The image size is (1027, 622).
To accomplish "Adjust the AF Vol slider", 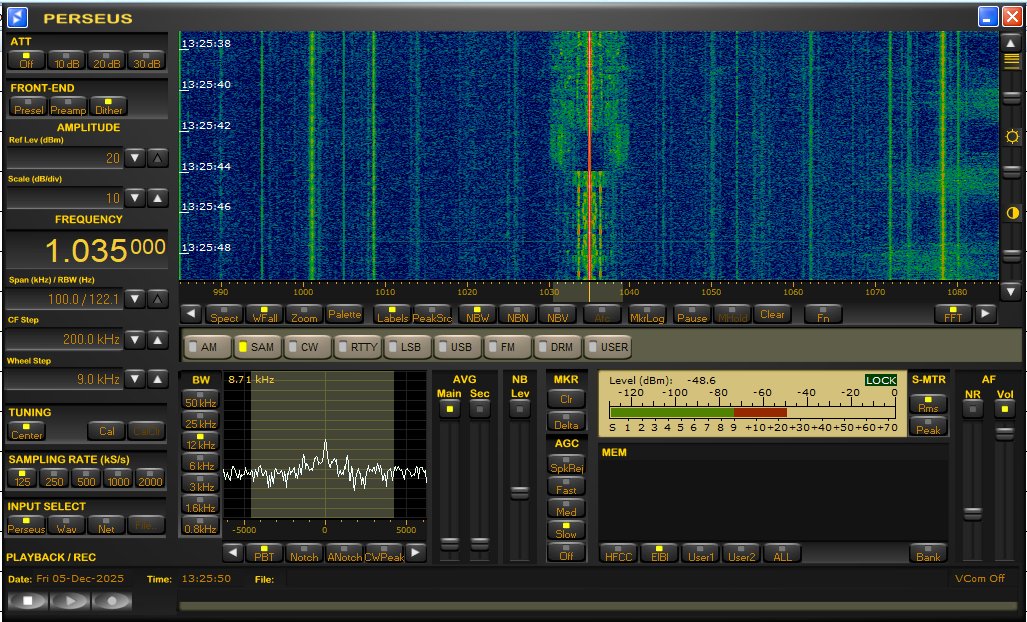I will coord(1004,433).
